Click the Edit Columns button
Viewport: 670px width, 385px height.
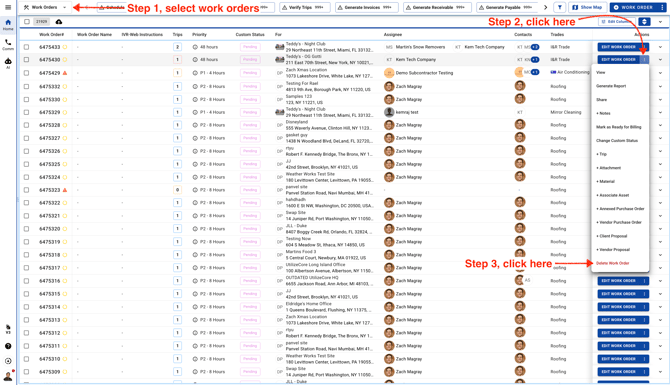(x=617, y=22)
